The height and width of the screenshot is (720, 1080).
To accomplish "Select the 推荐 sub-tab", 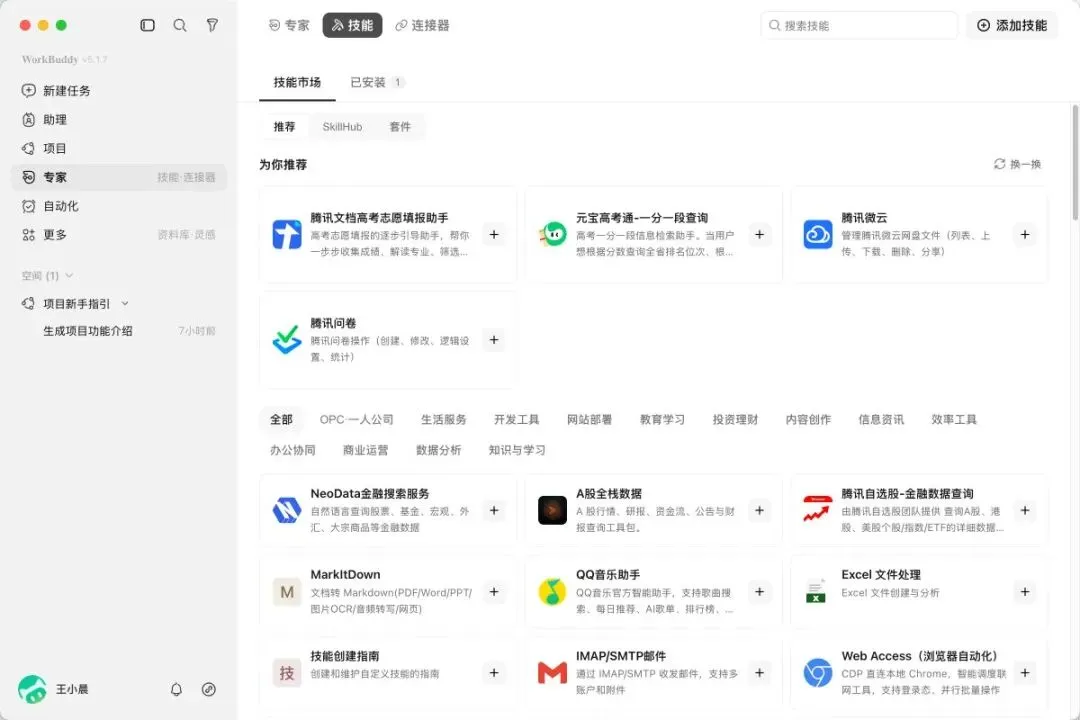I will [x=284, y=127].
